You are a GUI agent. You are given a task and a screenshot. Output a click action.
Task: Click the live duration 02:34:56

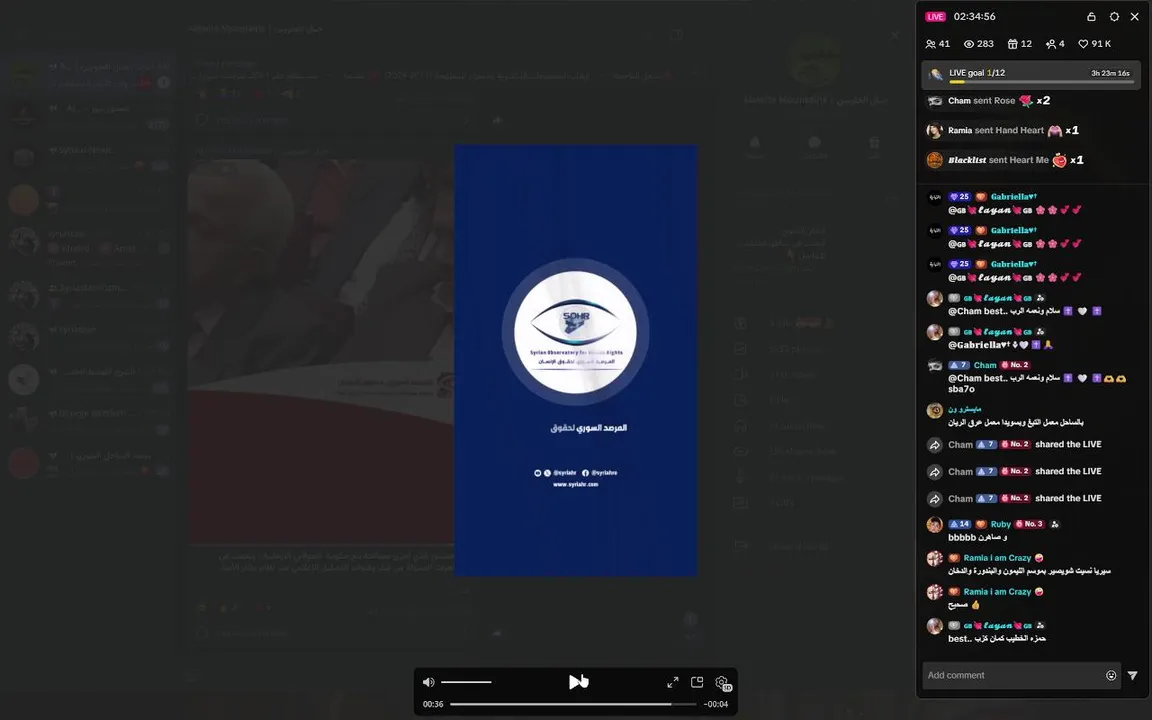coord(974,16)
